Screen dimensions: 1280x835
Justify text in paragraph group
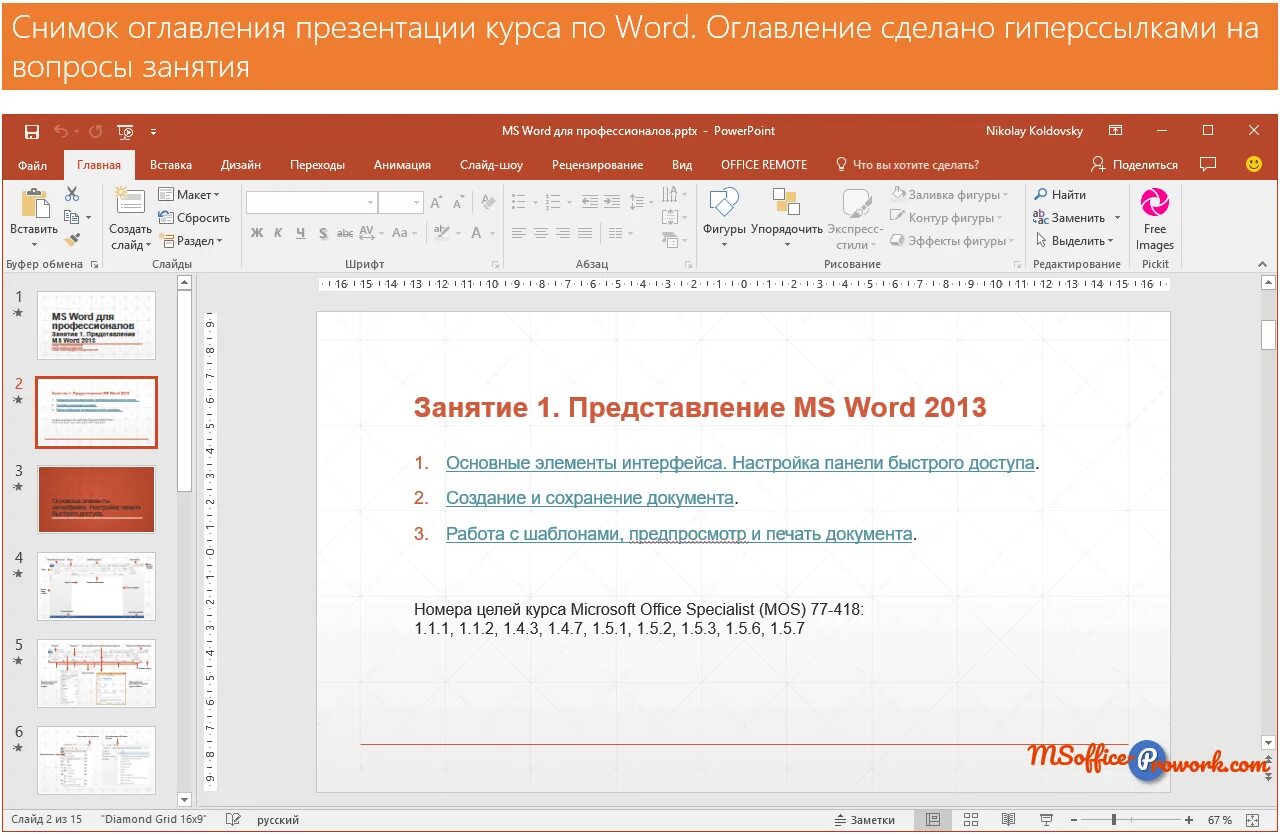tap(584, 233)
